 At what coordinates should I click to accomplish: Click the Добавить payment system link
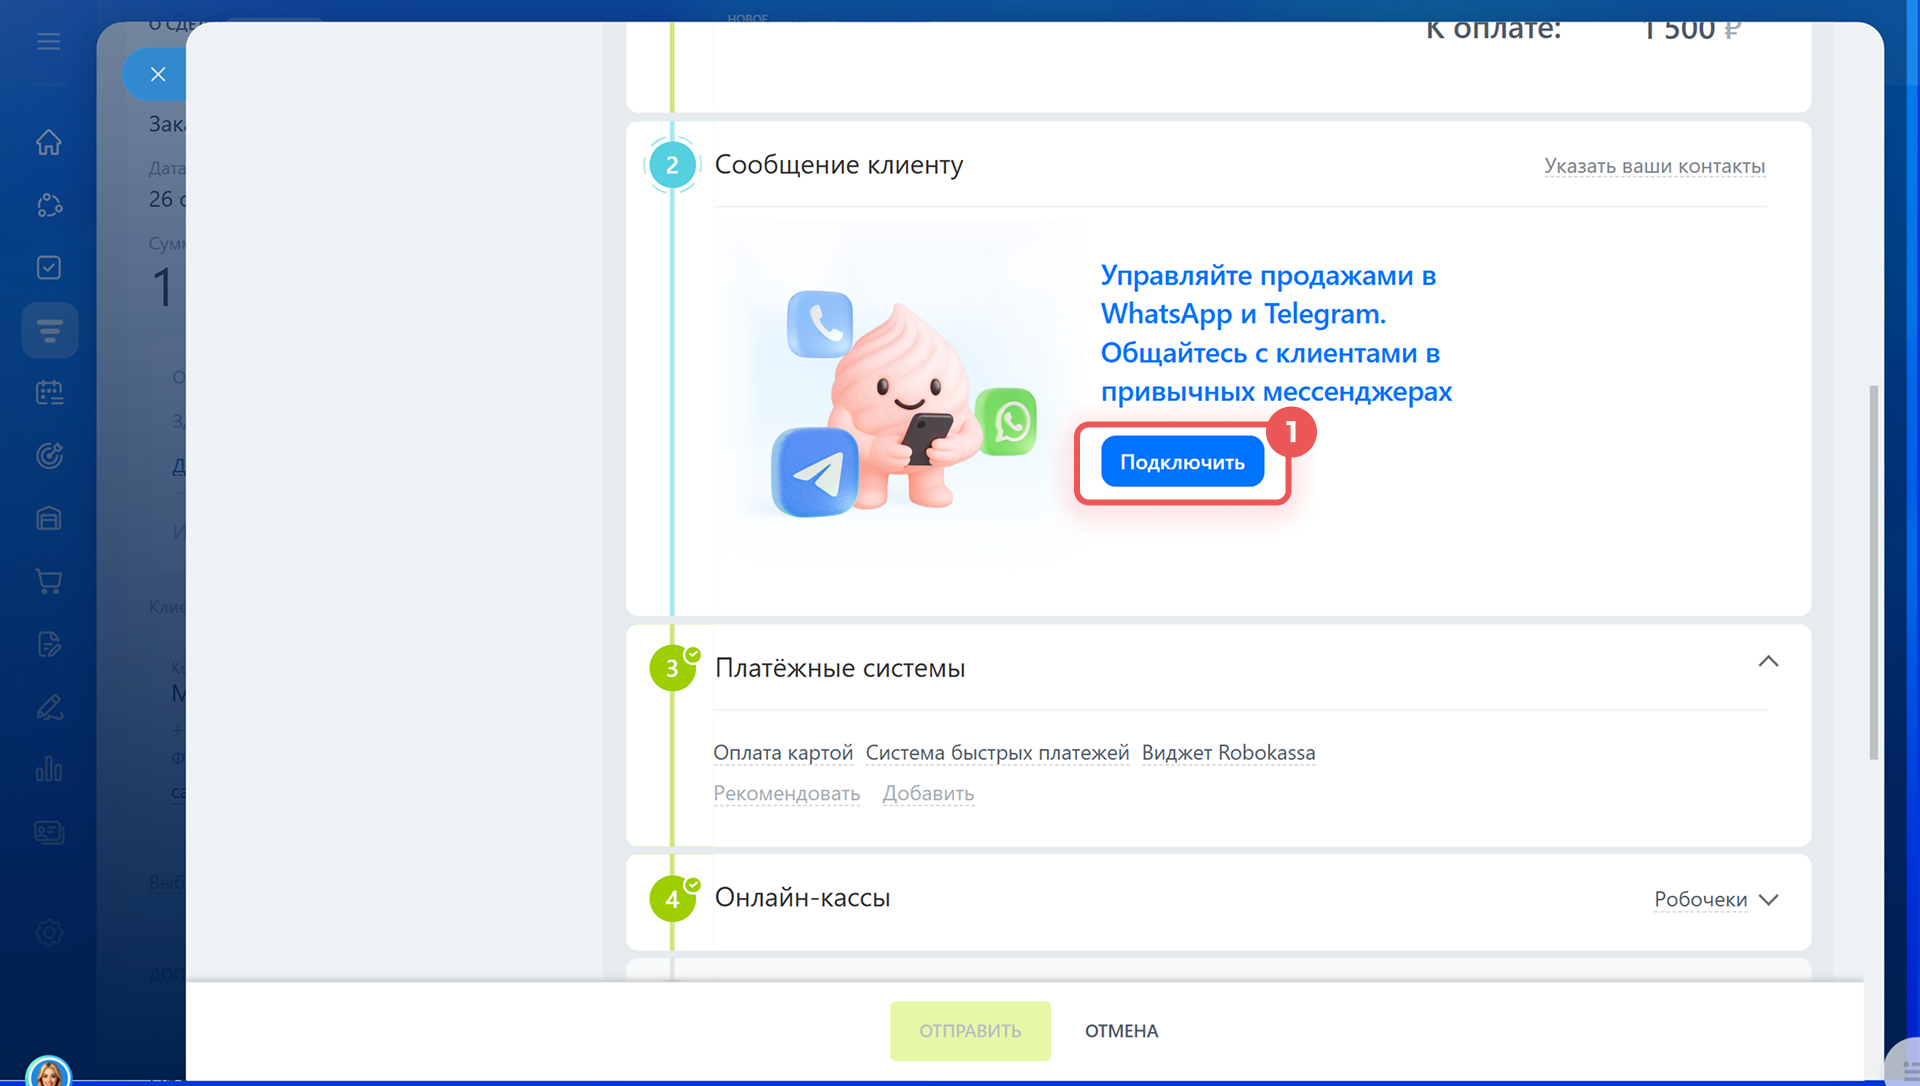point(927,793)
